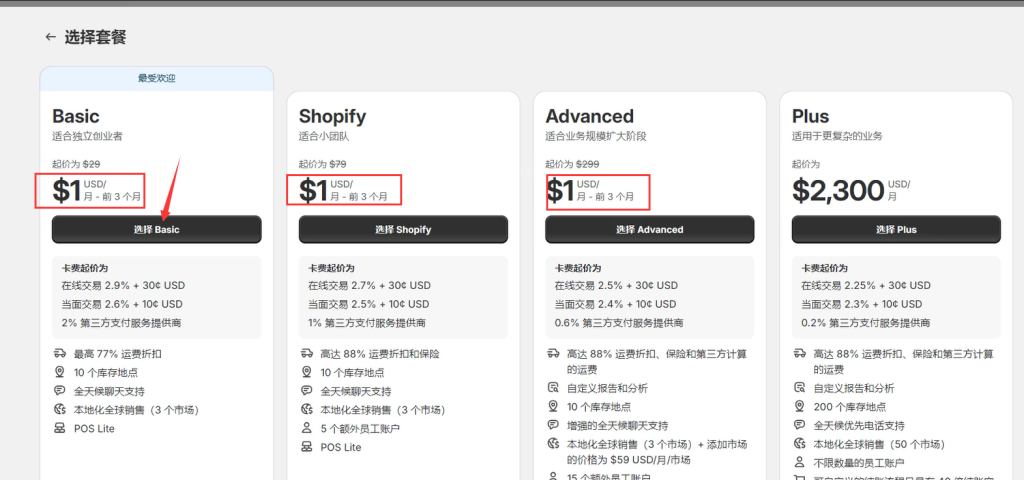This screenshot has width=1024, height=480.
Task: Click the Basic plan POS Lite icon
Action: coord(59,428)
